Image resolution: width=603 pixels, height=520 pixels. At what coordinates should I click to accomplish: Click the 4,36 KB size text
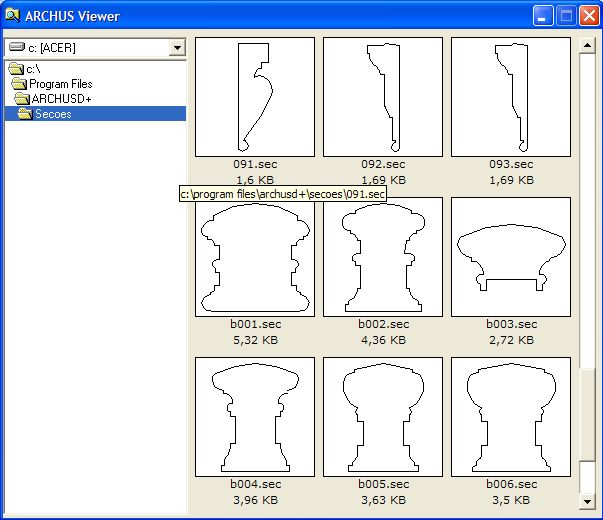click(383, 340)
